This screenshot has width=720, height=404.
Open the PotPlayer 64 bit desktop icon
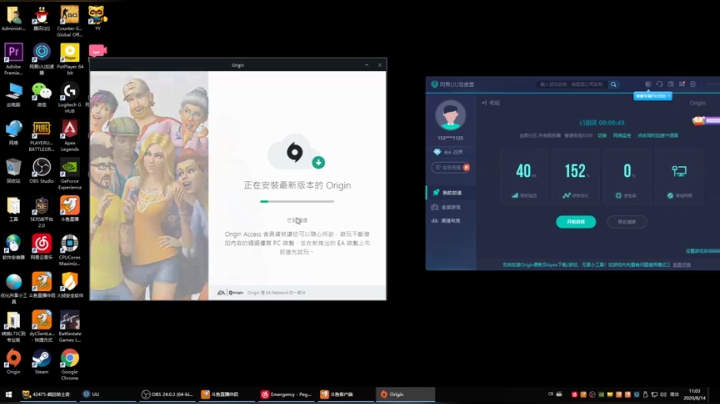click(x=70, y=59)
